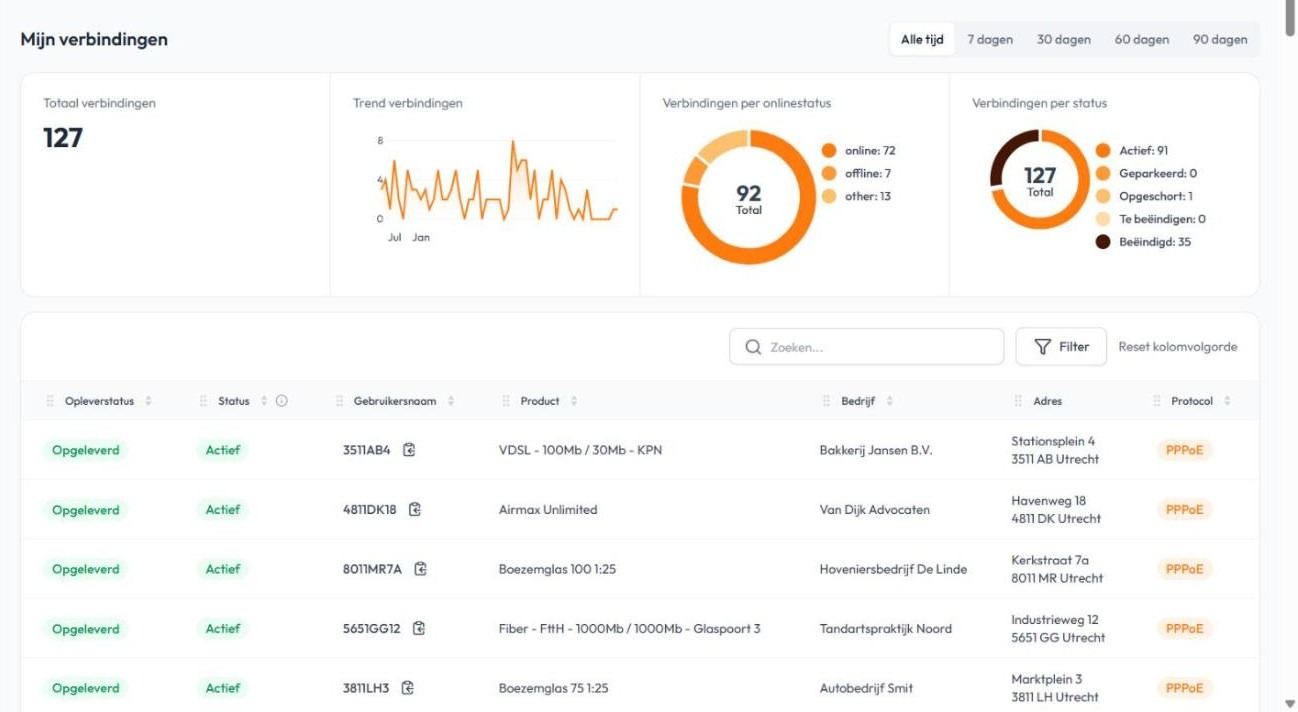The image size is (1298, 712).
Task: Click the drag handle of Gebruikersnaam column
Action: [339, 401]
